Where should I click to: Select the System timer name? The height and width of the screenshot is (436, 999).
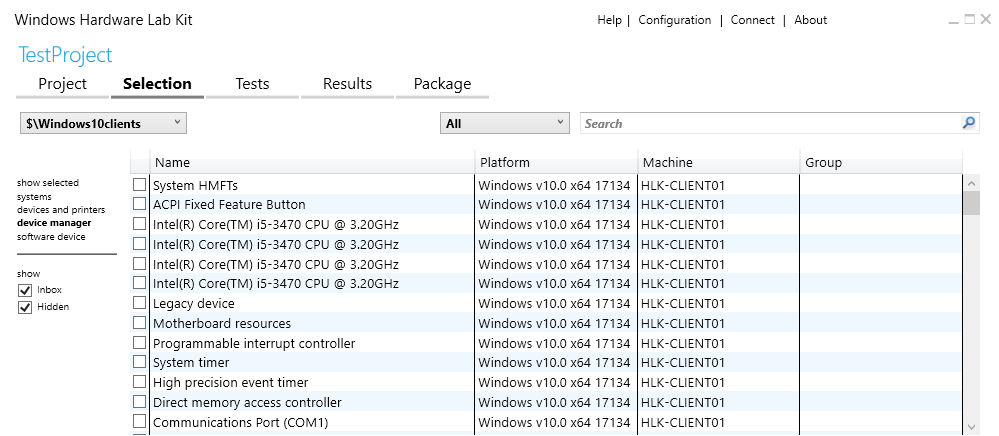(191, 363)
